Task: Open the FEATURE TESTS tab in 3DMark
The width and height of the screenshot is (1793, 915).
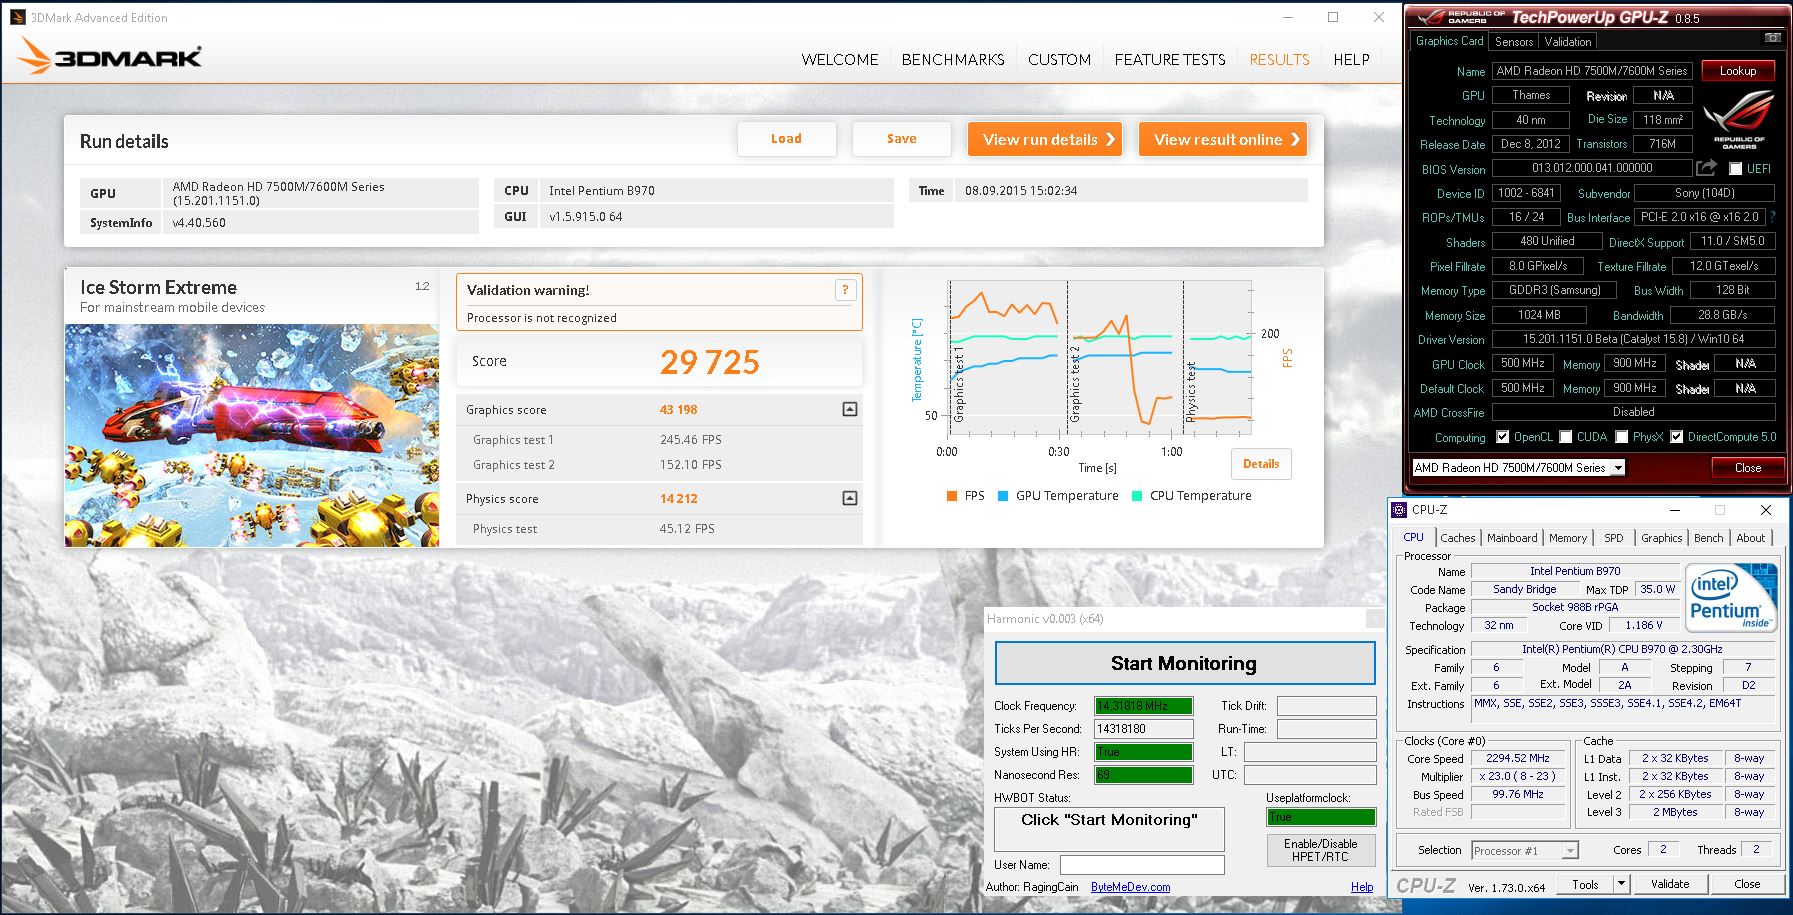Action: coord(1170,60)
